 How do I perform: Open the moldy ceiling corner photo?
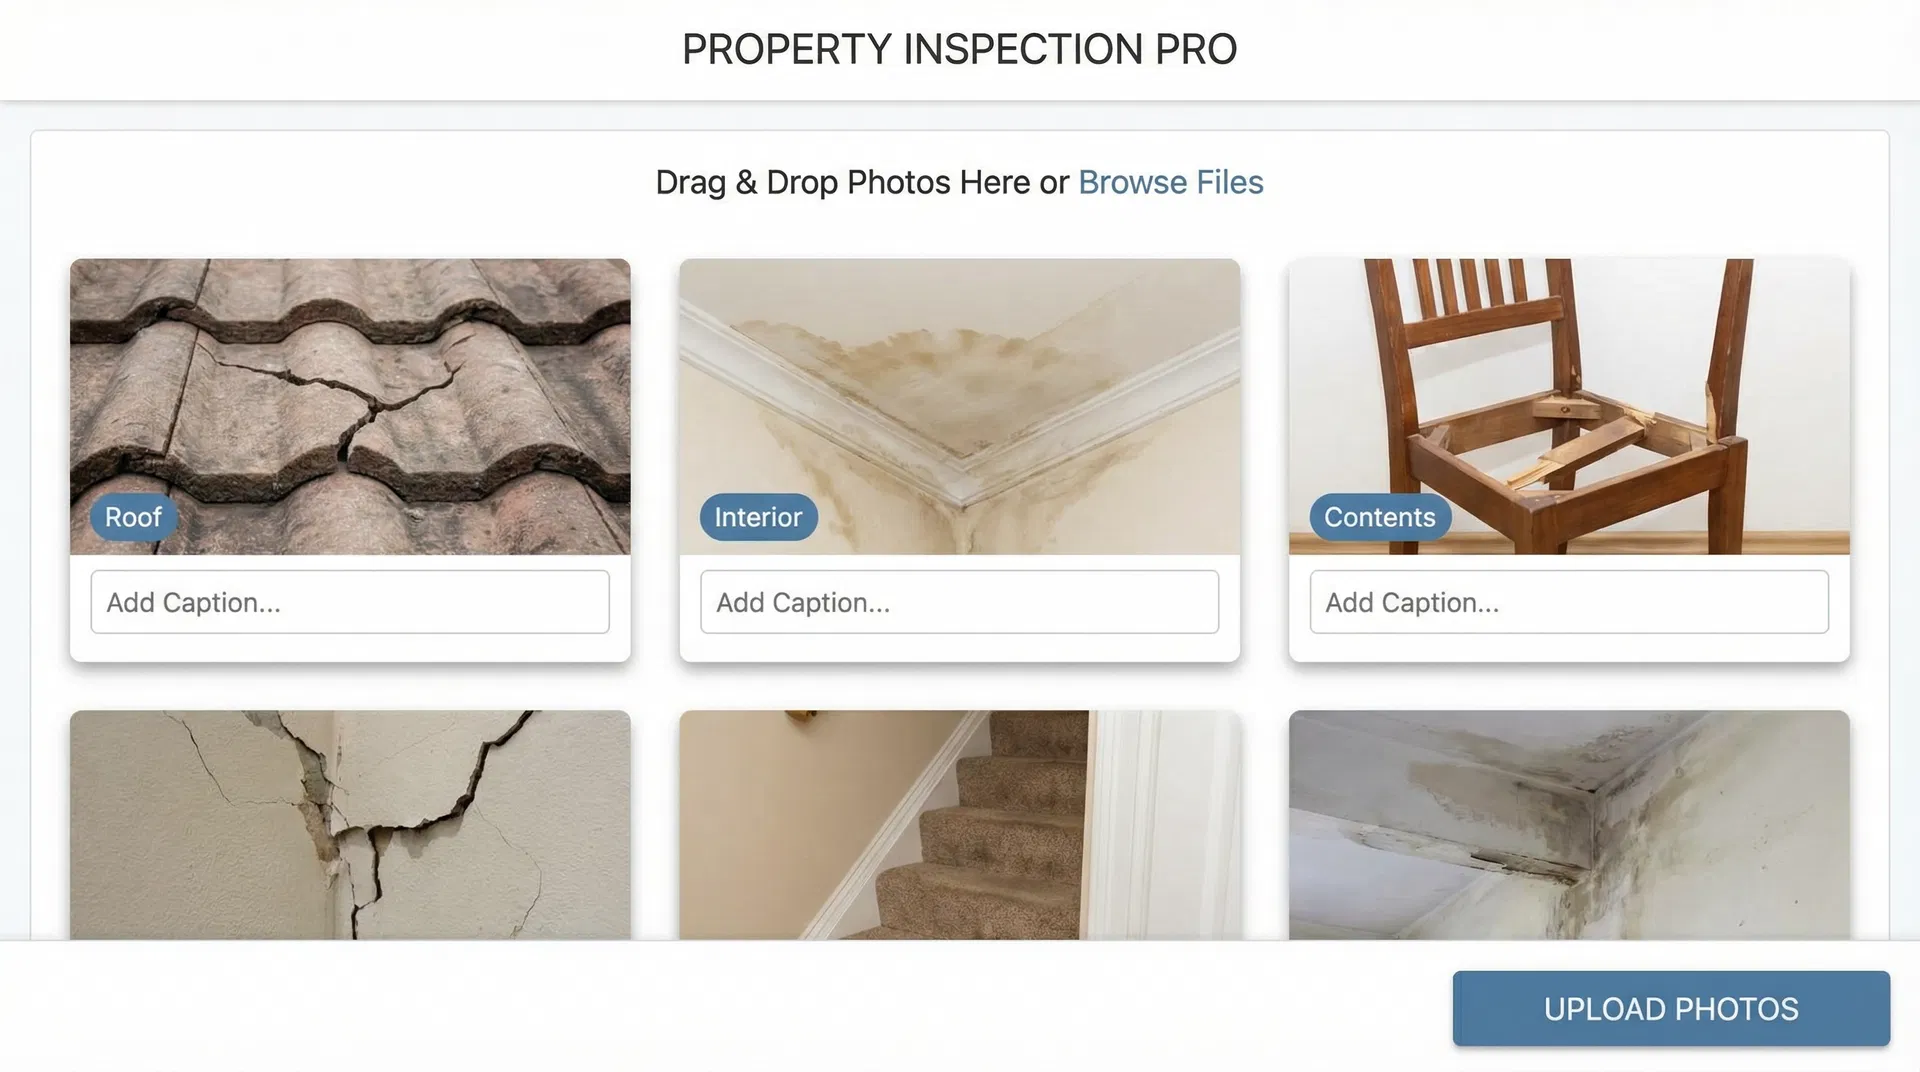pos(1569,825)
